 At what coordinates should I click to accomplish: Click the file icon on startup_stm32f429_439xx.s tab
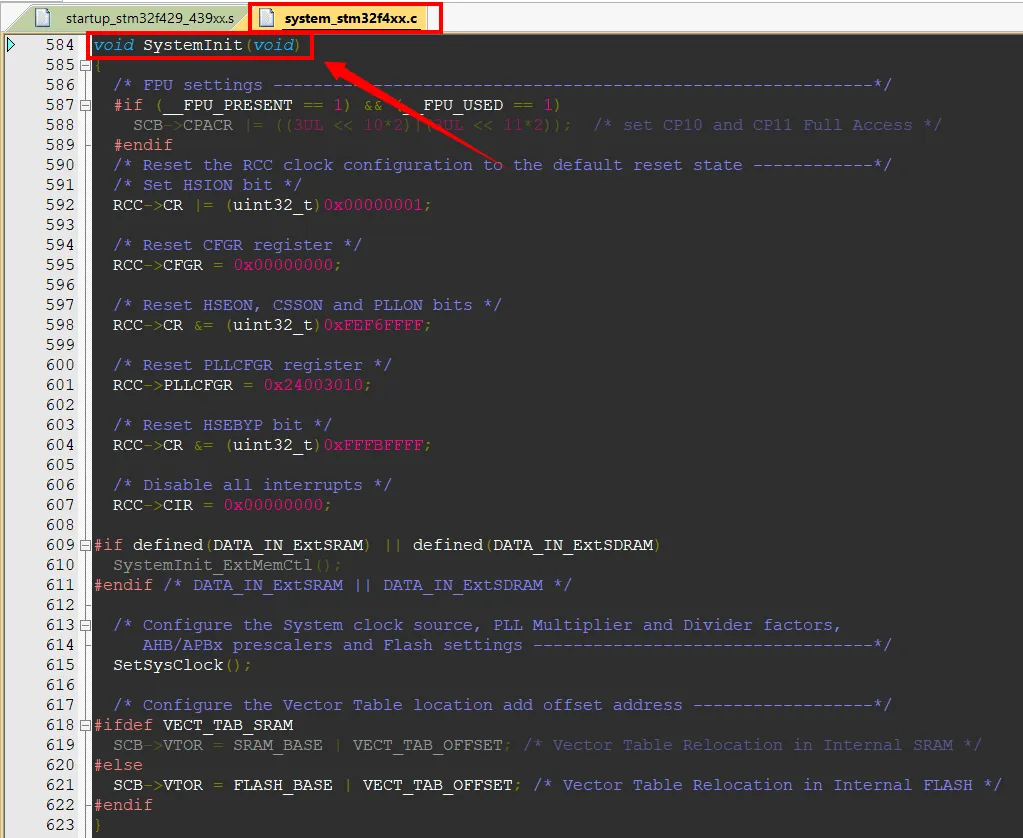43,18
